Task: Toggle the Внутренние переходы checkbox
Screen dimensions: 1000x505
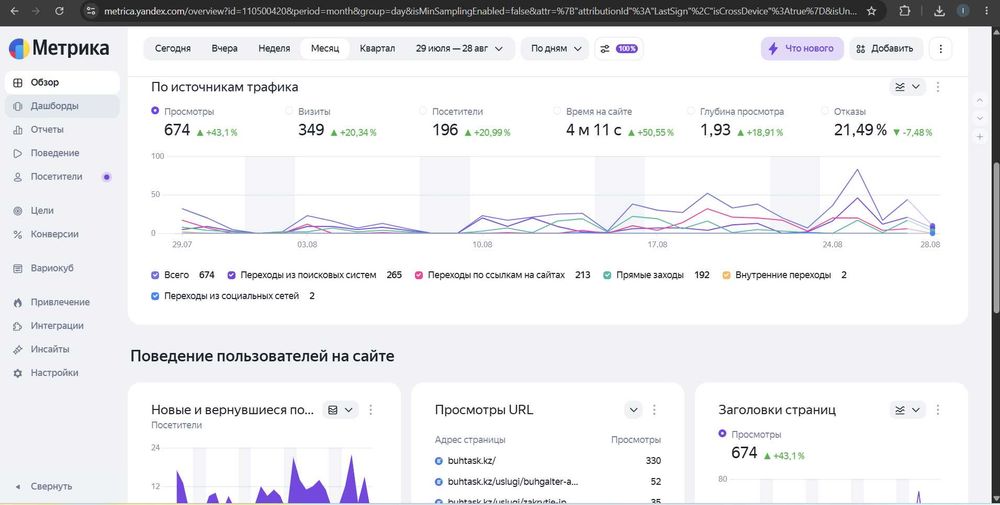Action: (x=726, y=275)
